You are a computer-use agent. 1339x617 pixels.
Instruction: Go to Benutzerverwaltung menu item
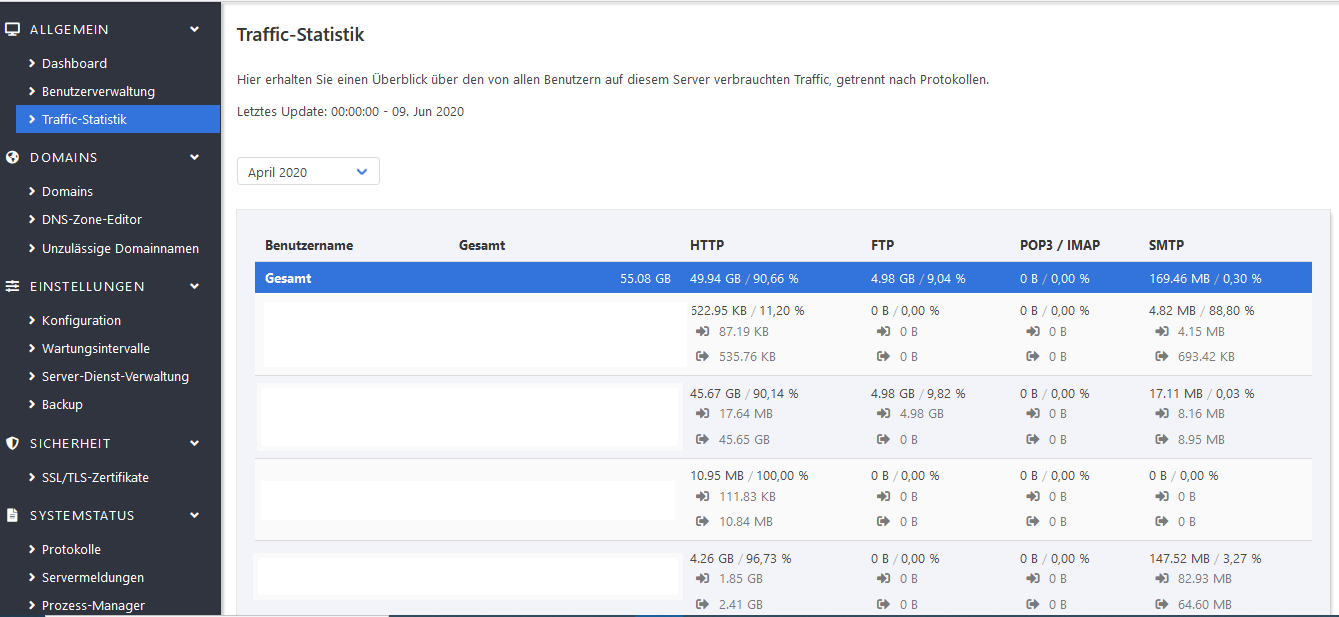tap(98, 91)
